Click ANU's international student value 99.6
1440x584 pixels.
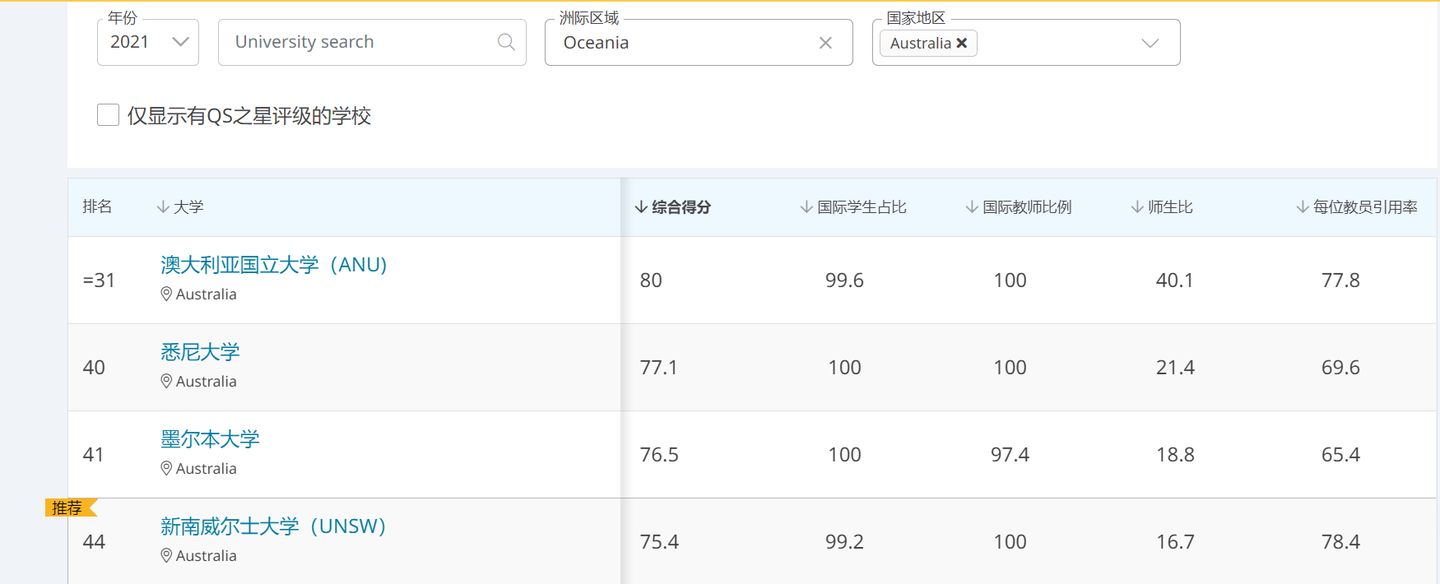point(845,281)
